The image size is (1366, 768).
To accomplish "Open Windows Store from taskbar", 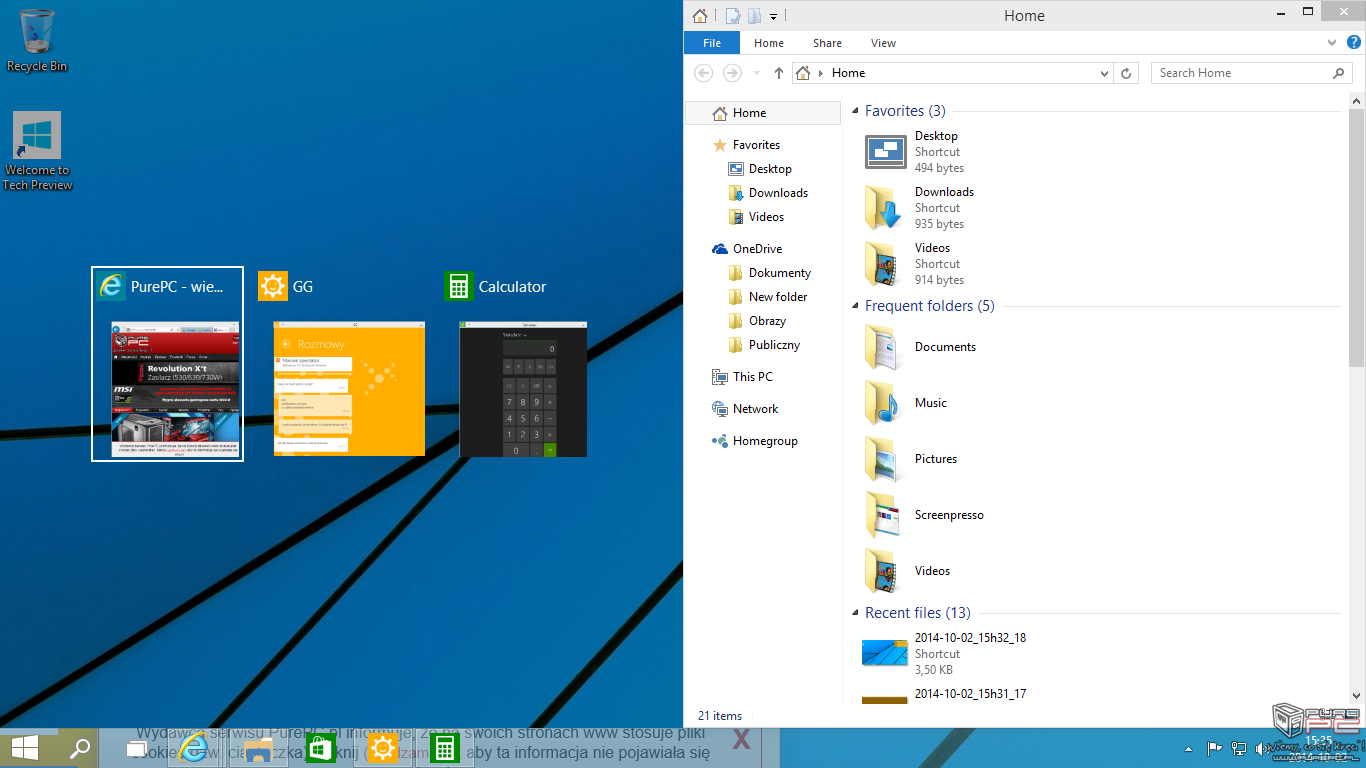I will [x=320, y=748].
